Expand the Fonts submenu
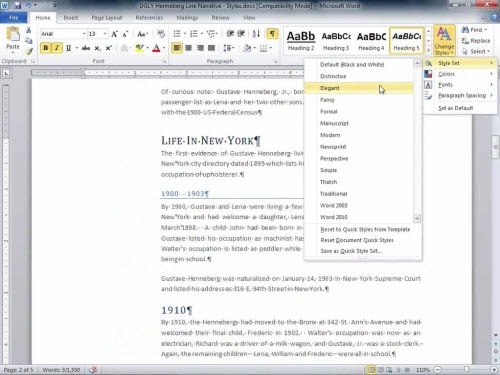 pos(460,85)
